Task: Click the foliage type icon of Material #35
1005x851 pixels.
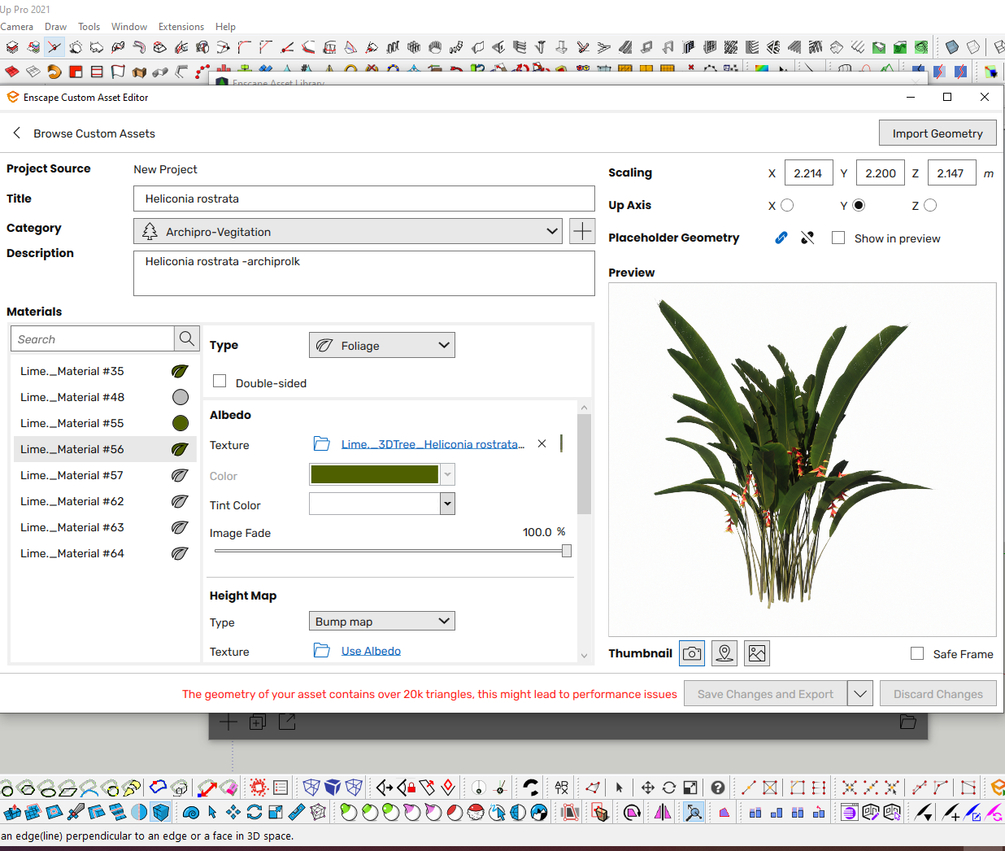Action: [x=180, y=371]
